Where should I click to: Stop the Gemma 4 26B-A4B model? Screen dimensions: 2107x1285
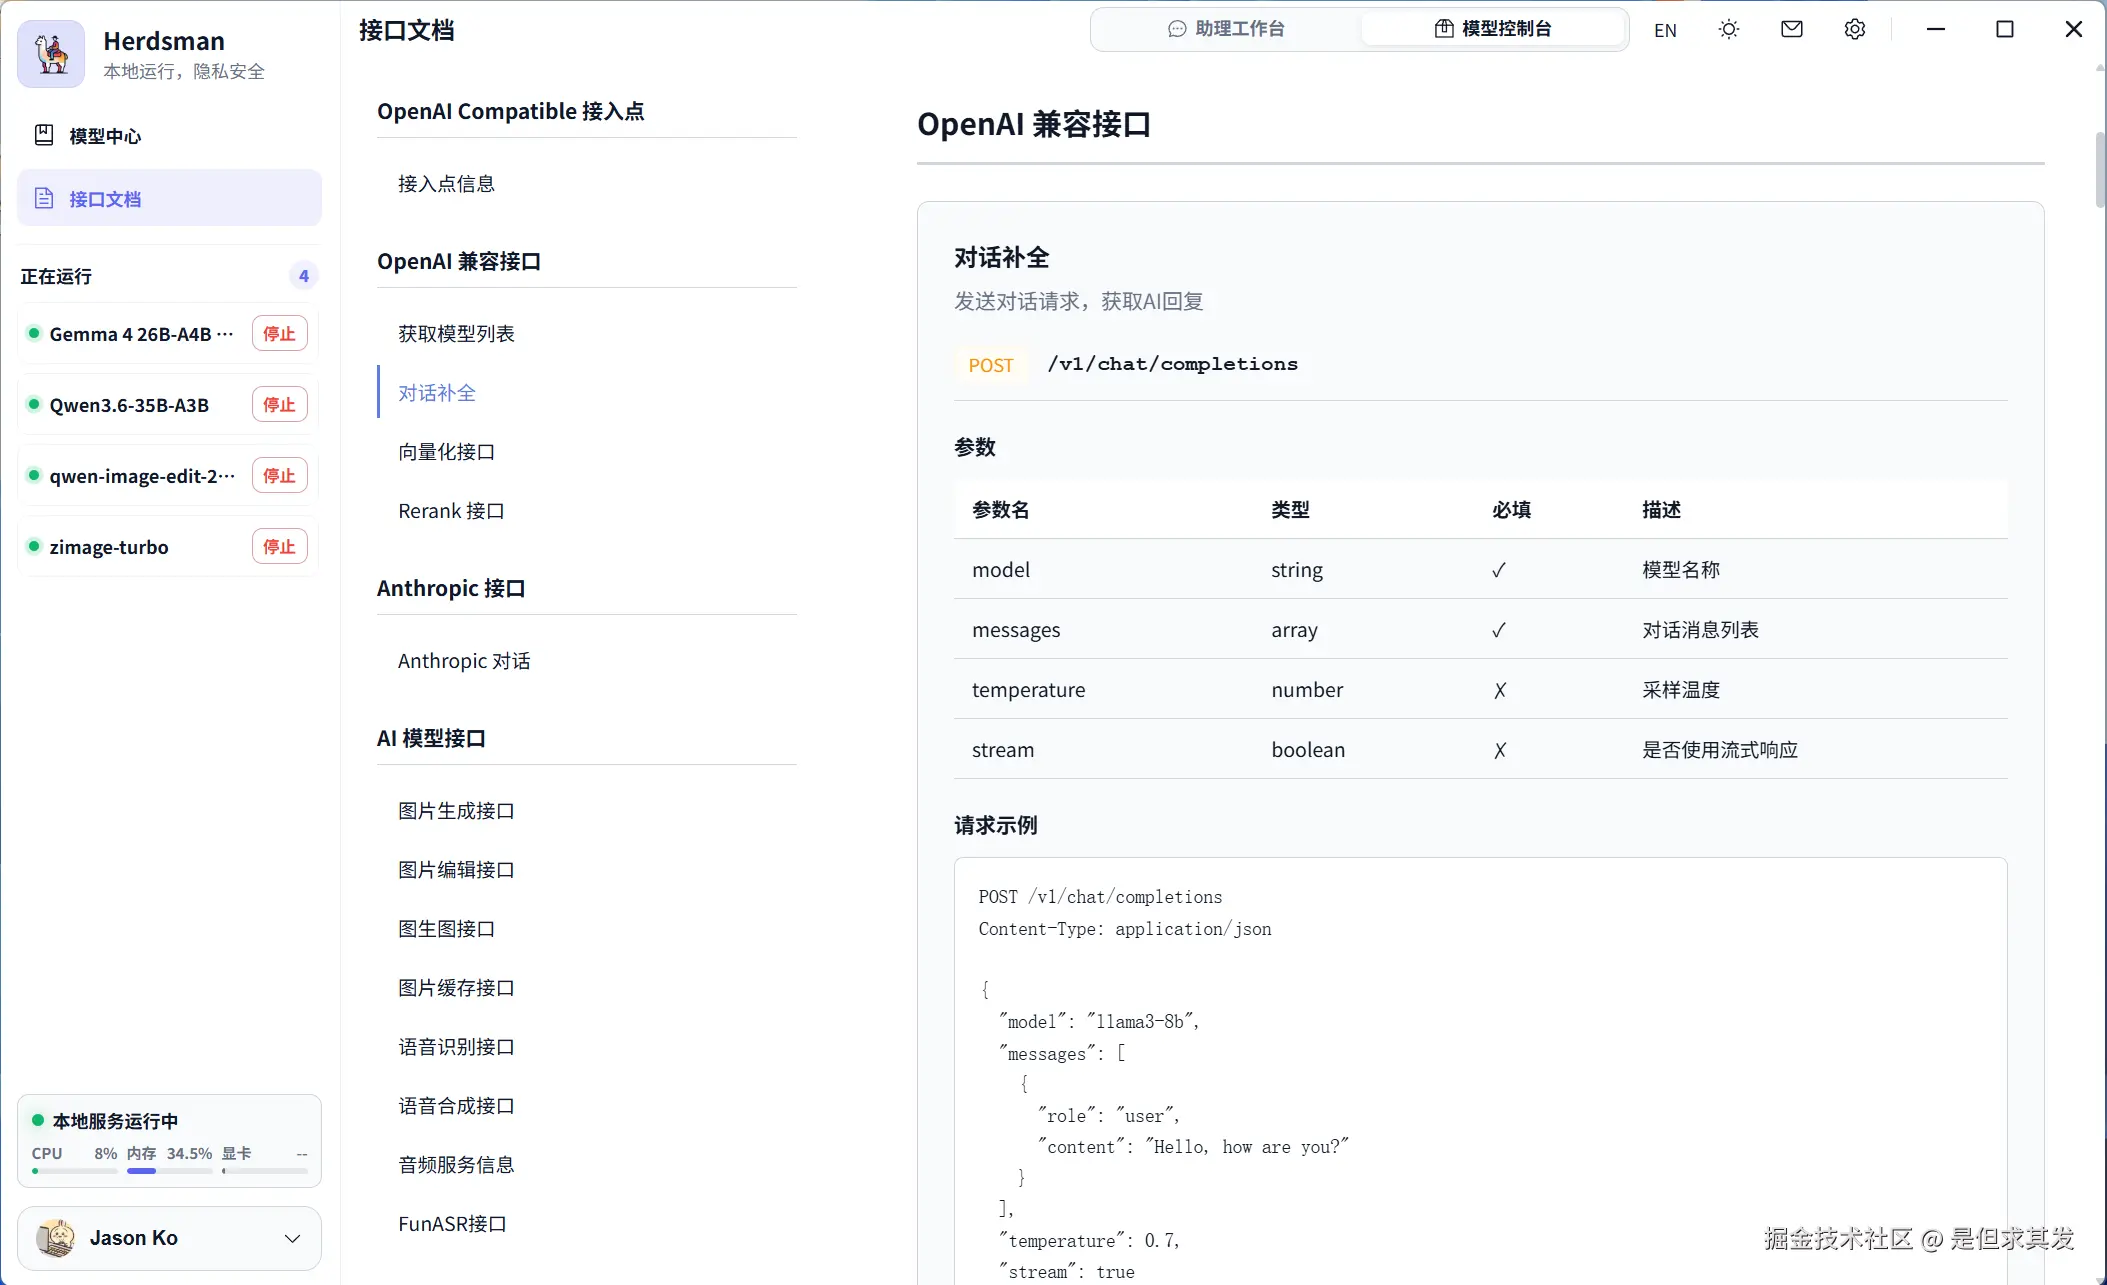tap(279, 334)
